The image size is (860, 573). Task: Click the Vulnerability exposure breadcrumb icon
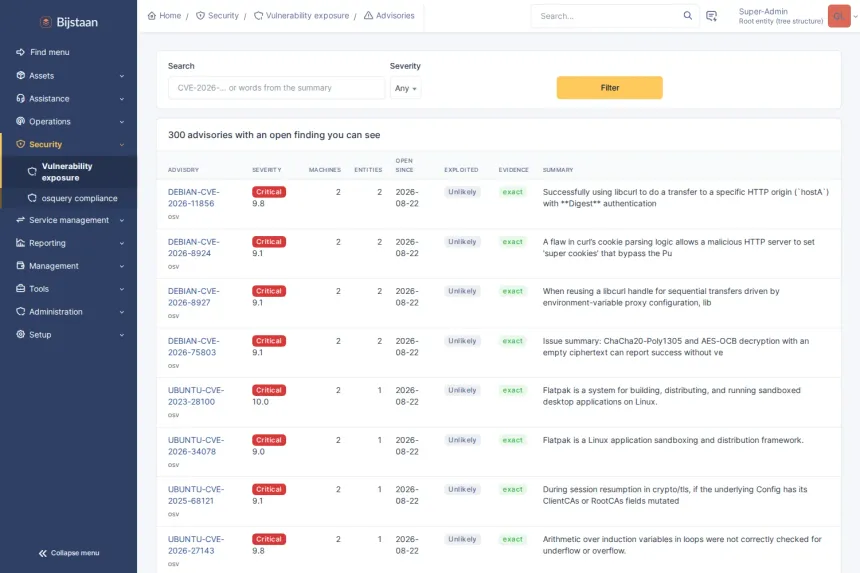tap(258, 15)
